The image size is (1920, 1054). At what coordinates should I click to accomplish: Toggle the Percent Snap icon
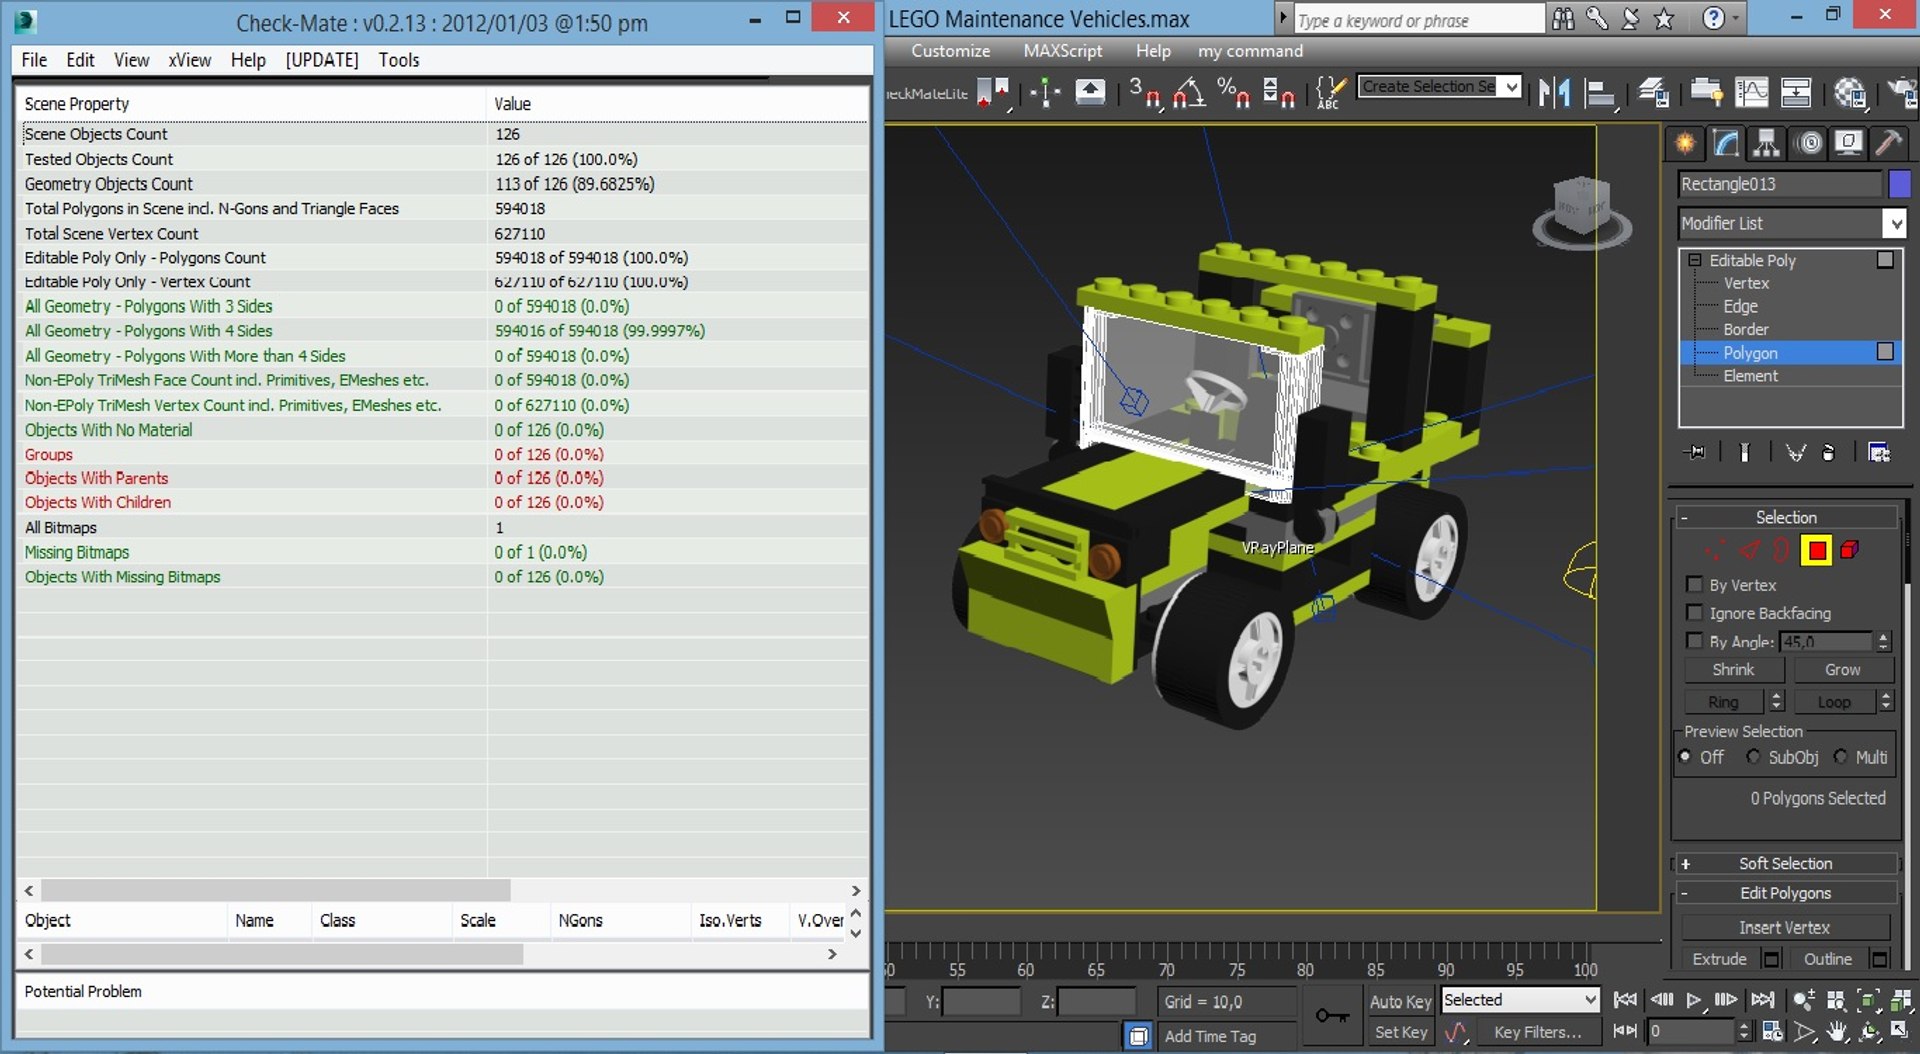[1233, 93]
